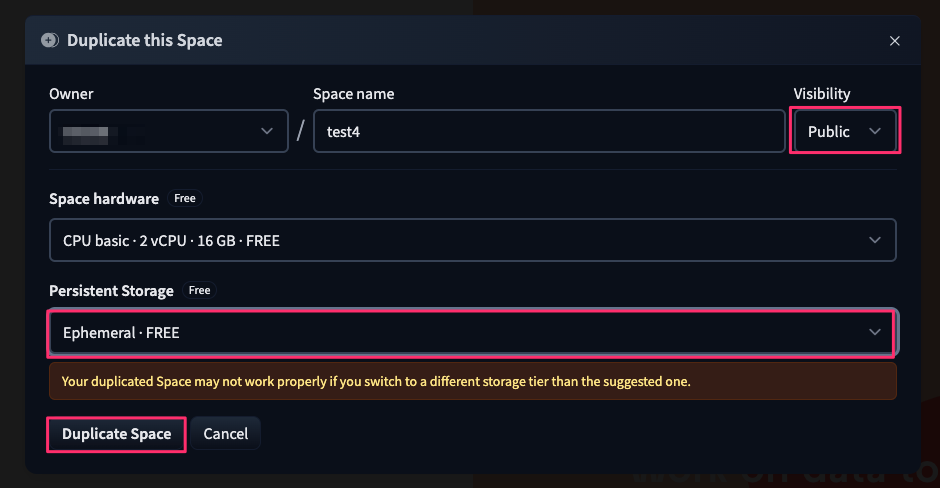Click the storage tier warning message
This screenshot has height=488, width=940.
(472, 381)
